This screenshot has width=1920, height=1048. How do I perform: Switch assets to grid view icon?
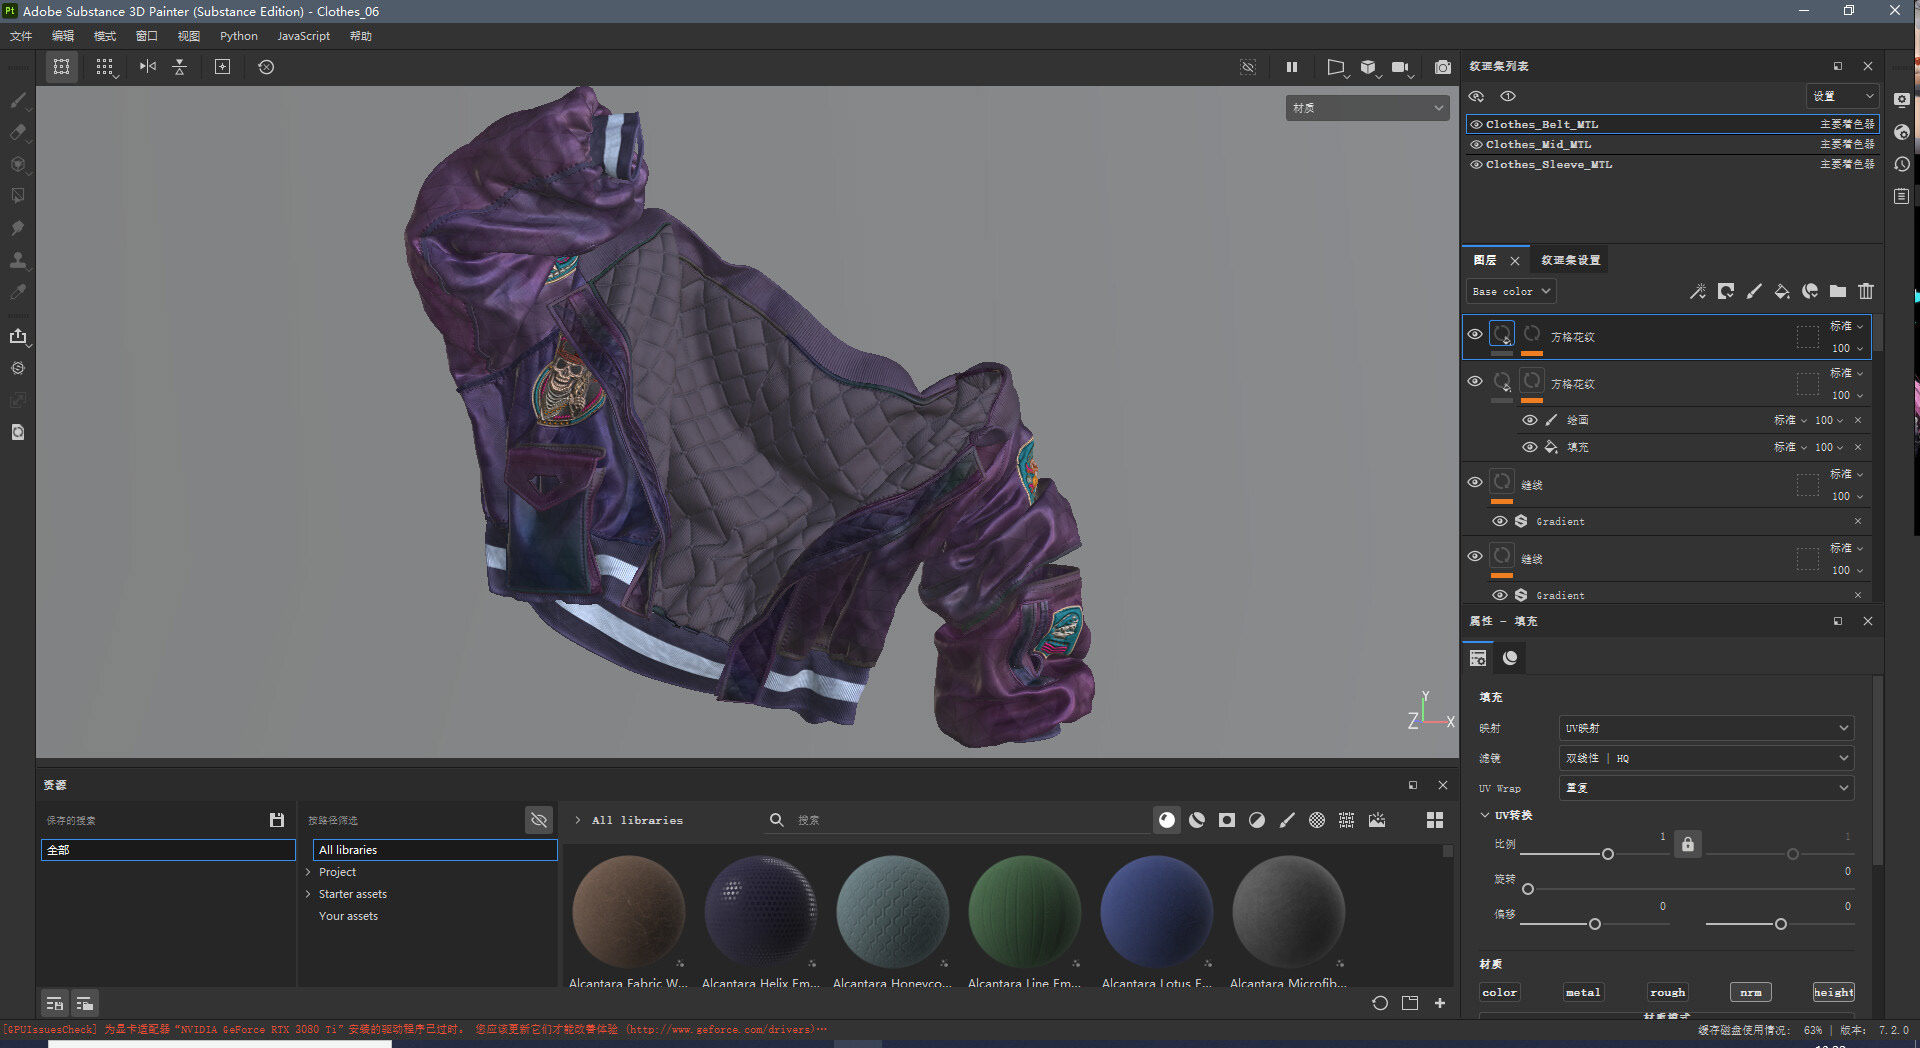pos(1434,820)
